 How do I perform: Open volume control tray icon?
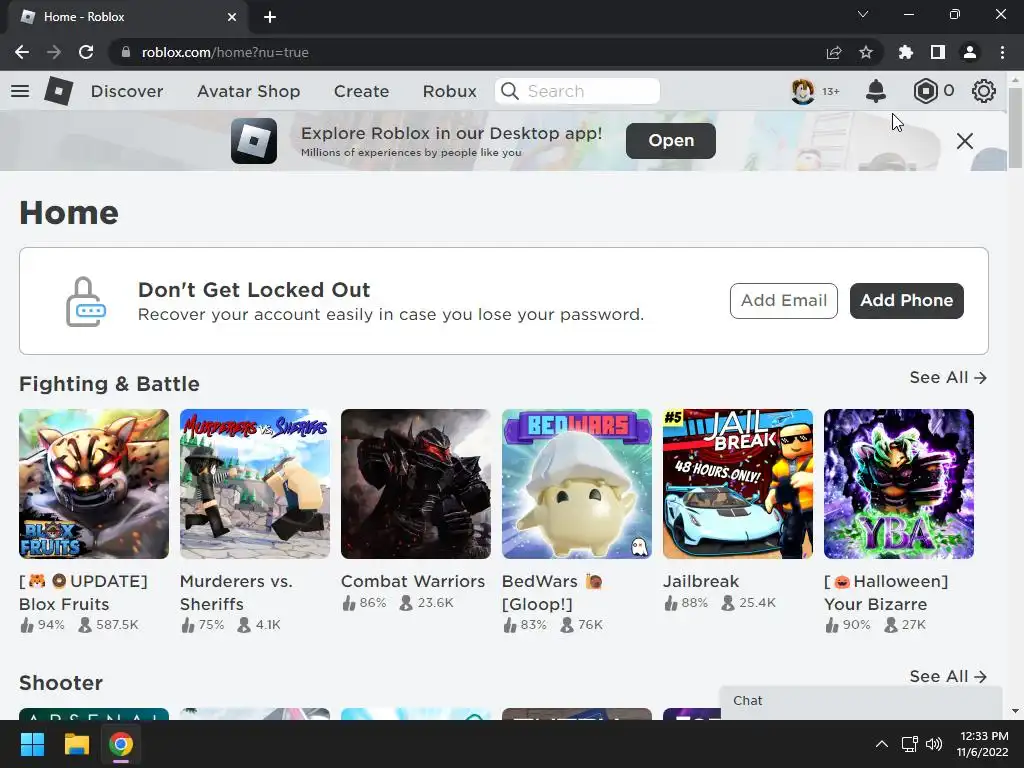934,744
